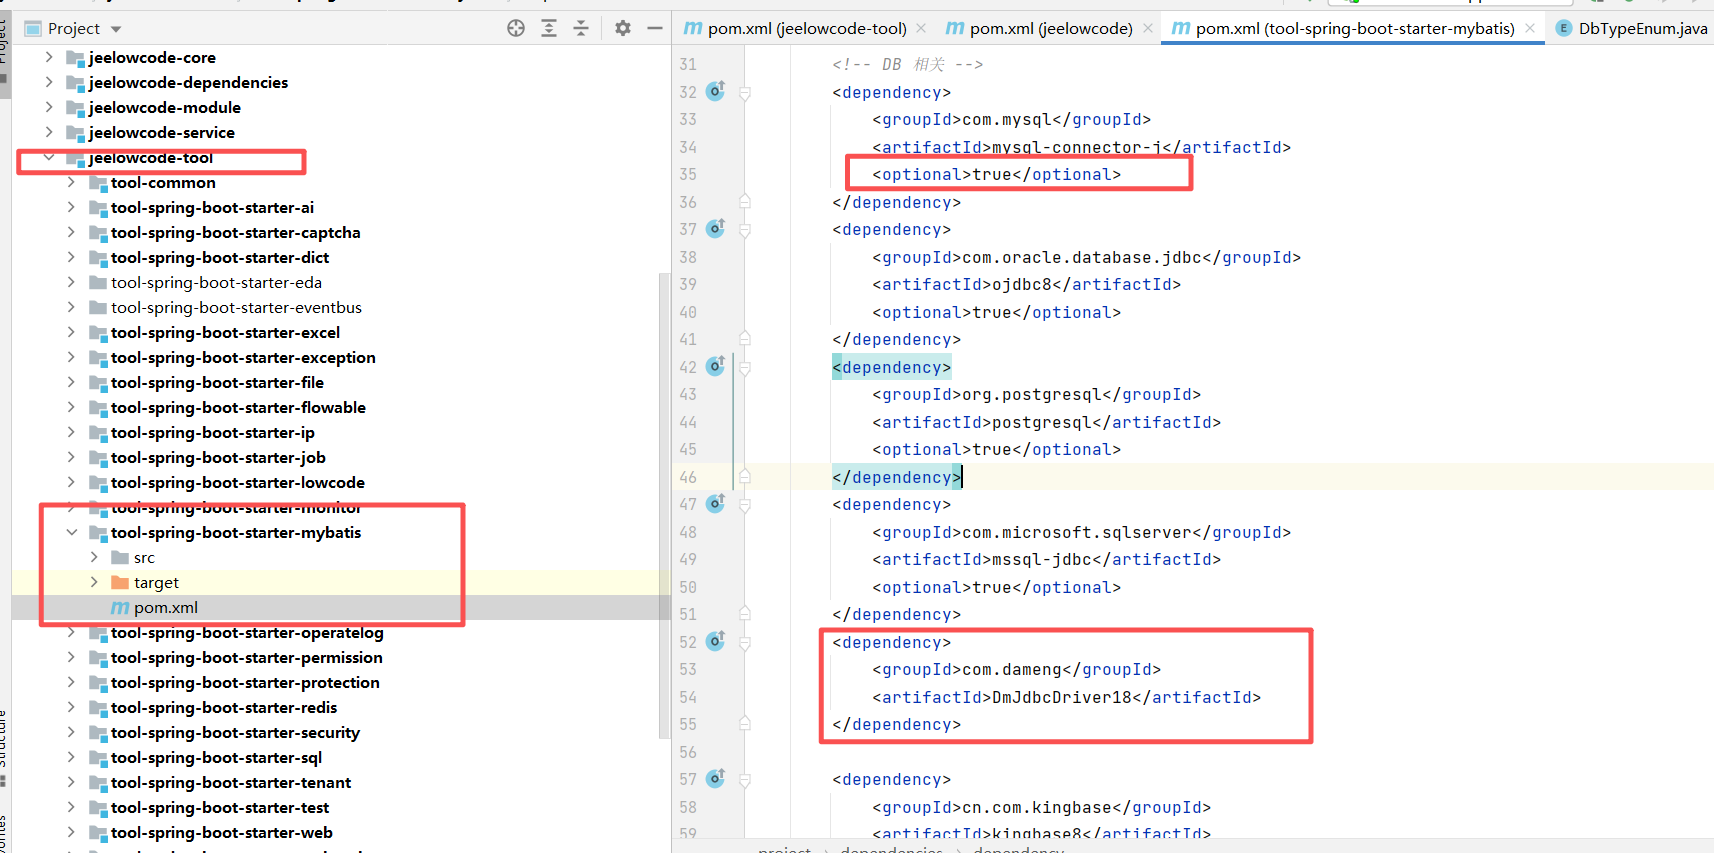Select tool-spring-boot-starter-redis in project tree
Screen dimensions: 1714x853
click(224, 707)
